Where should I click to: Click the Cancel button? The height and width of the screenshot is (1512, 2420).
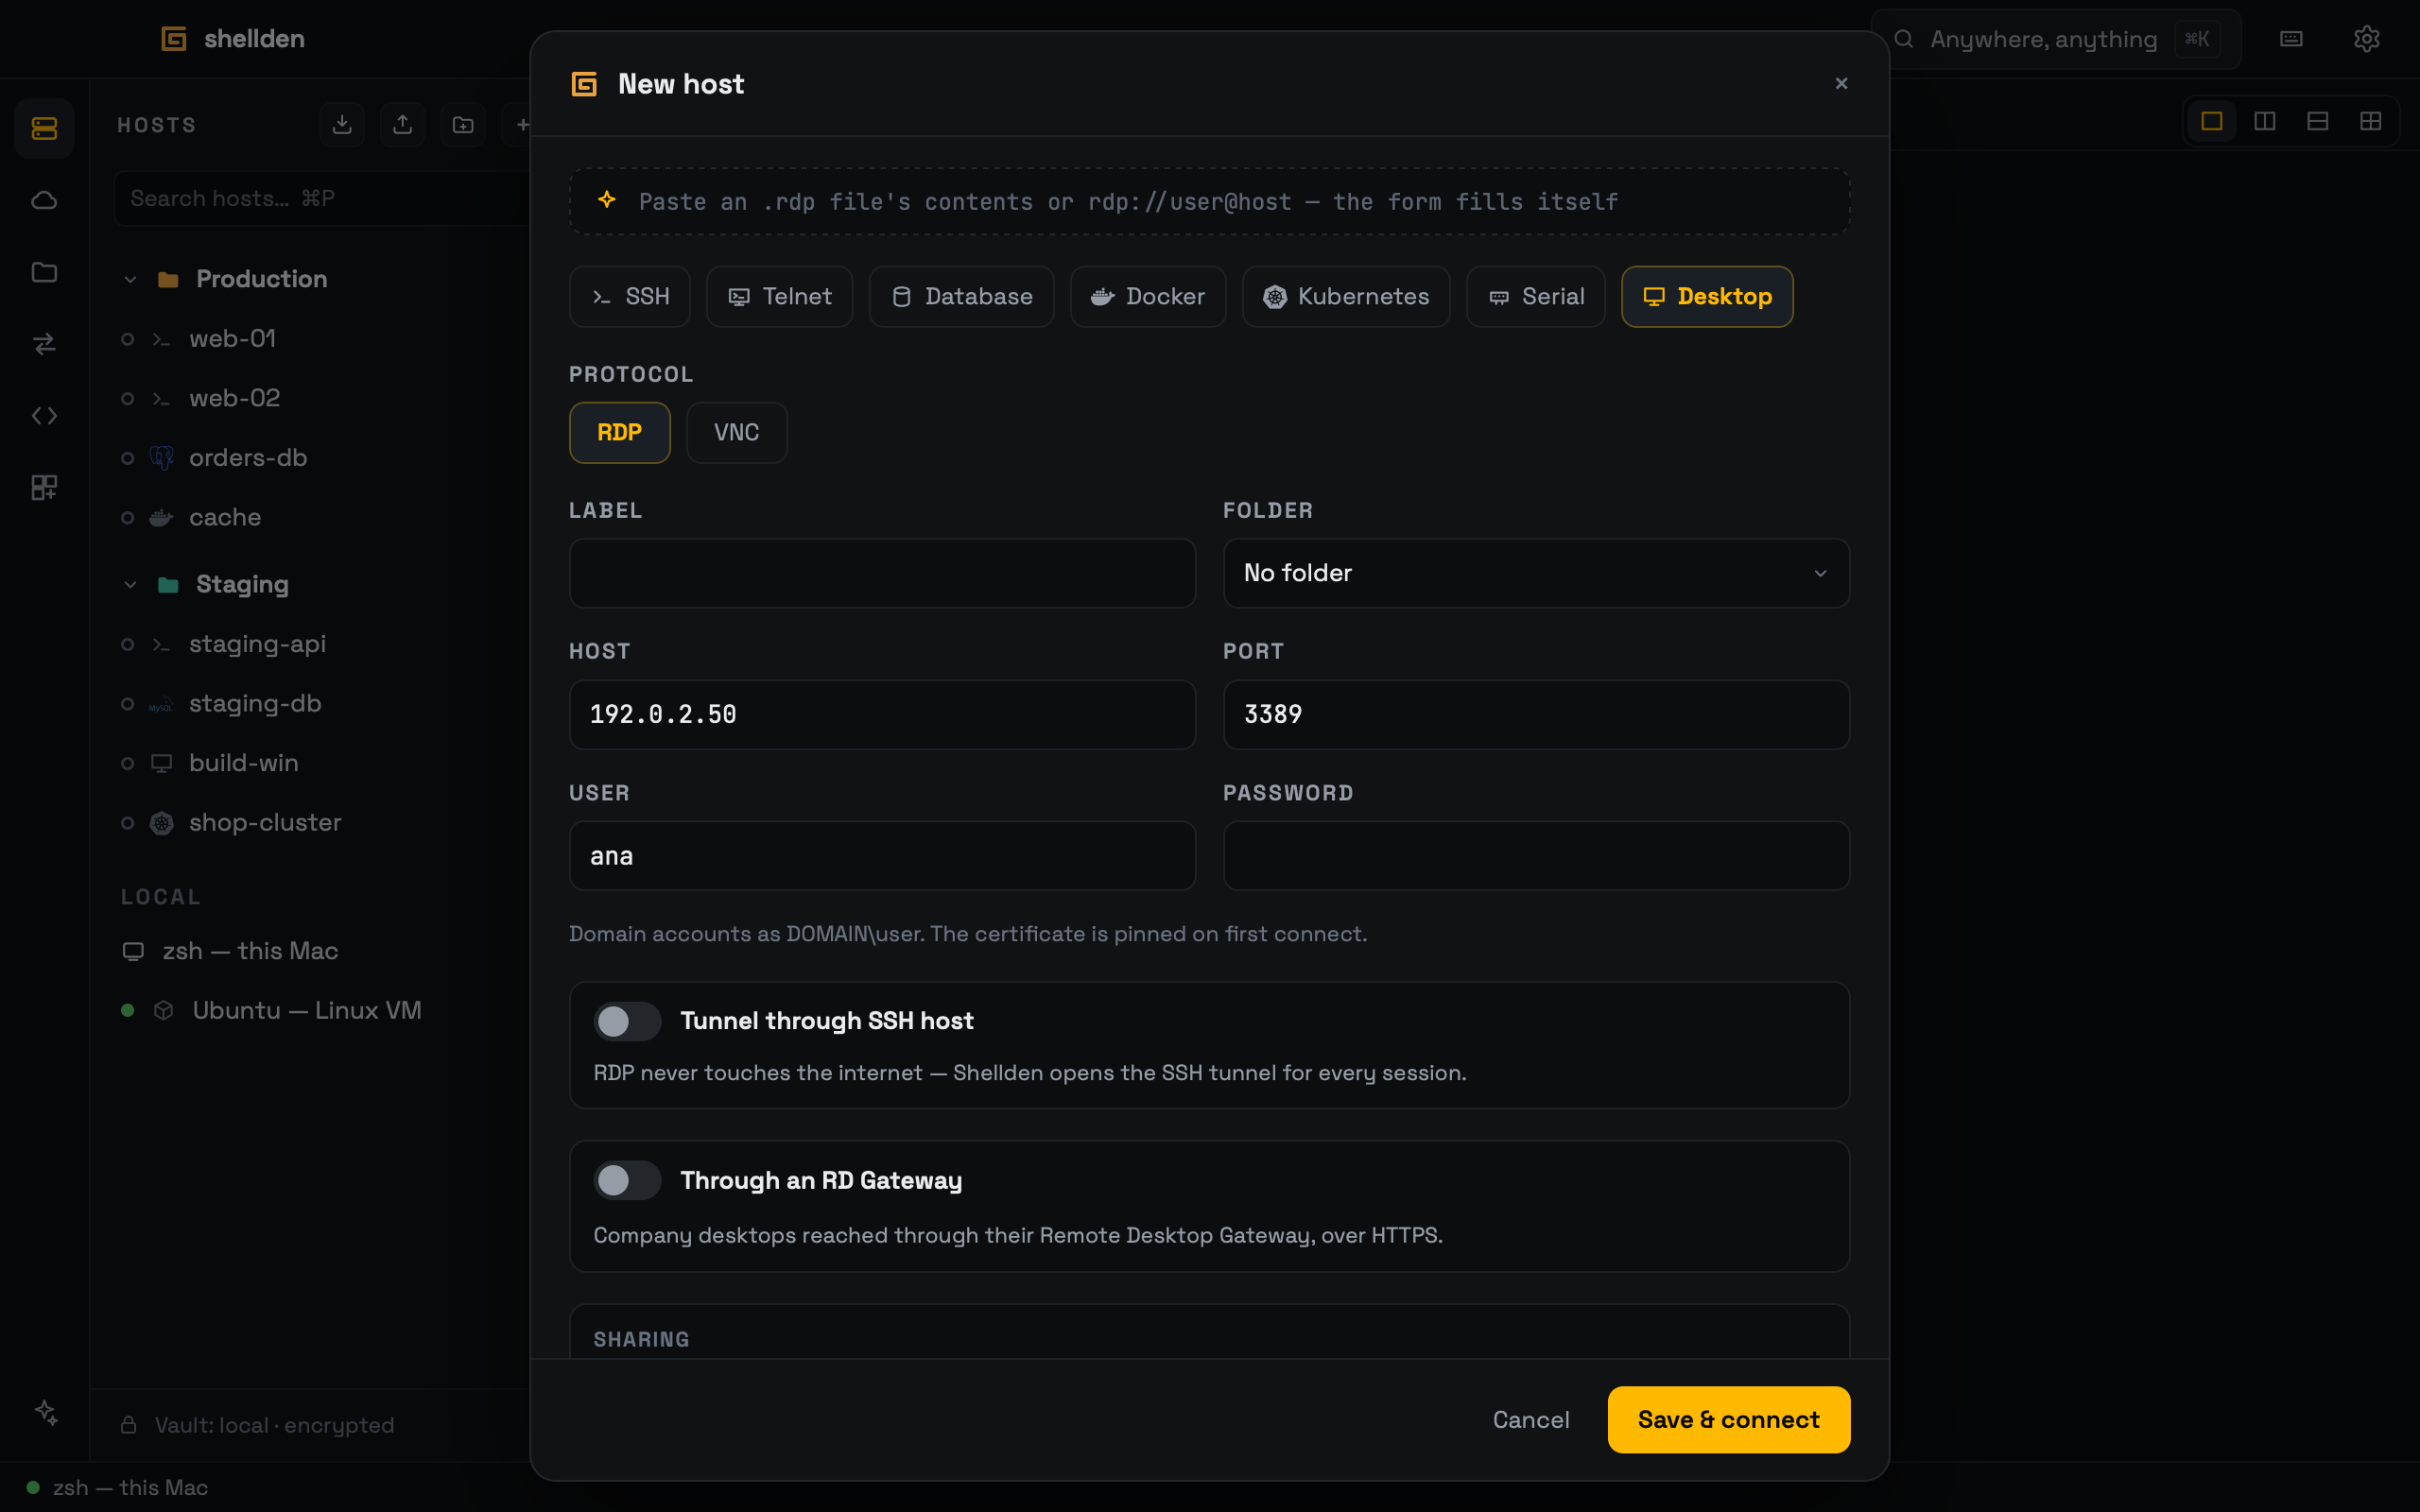pyautogui.click(x=1531, y=1419)
